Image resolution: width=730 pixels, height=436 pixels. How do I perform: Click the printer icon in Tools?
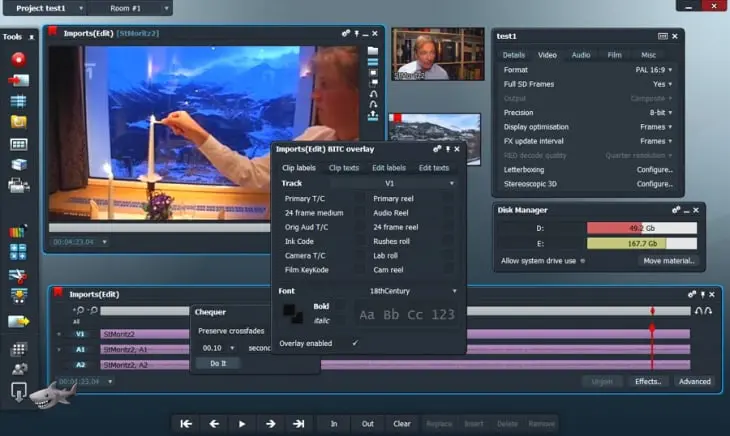click(18, 185)
